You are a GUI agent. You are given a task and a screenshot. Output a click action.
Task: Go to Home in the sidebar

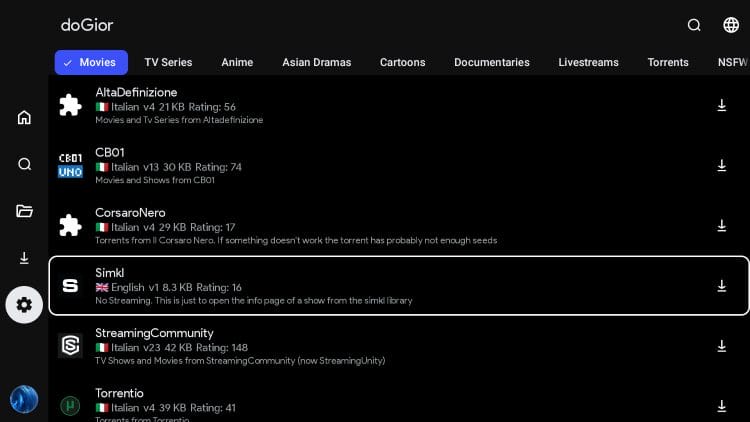(24, 118)
